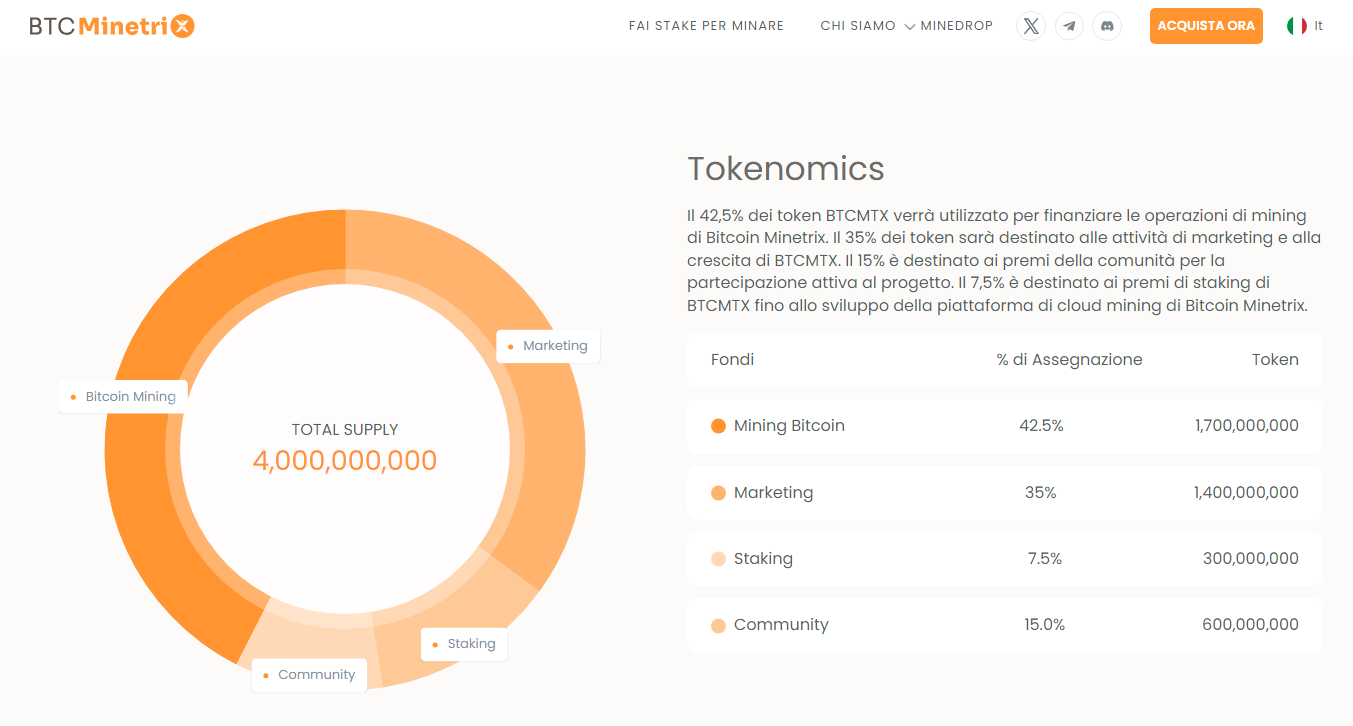Open the language selector labeled It
This screenshot has height=726, width=1353.
point(1305,26)
